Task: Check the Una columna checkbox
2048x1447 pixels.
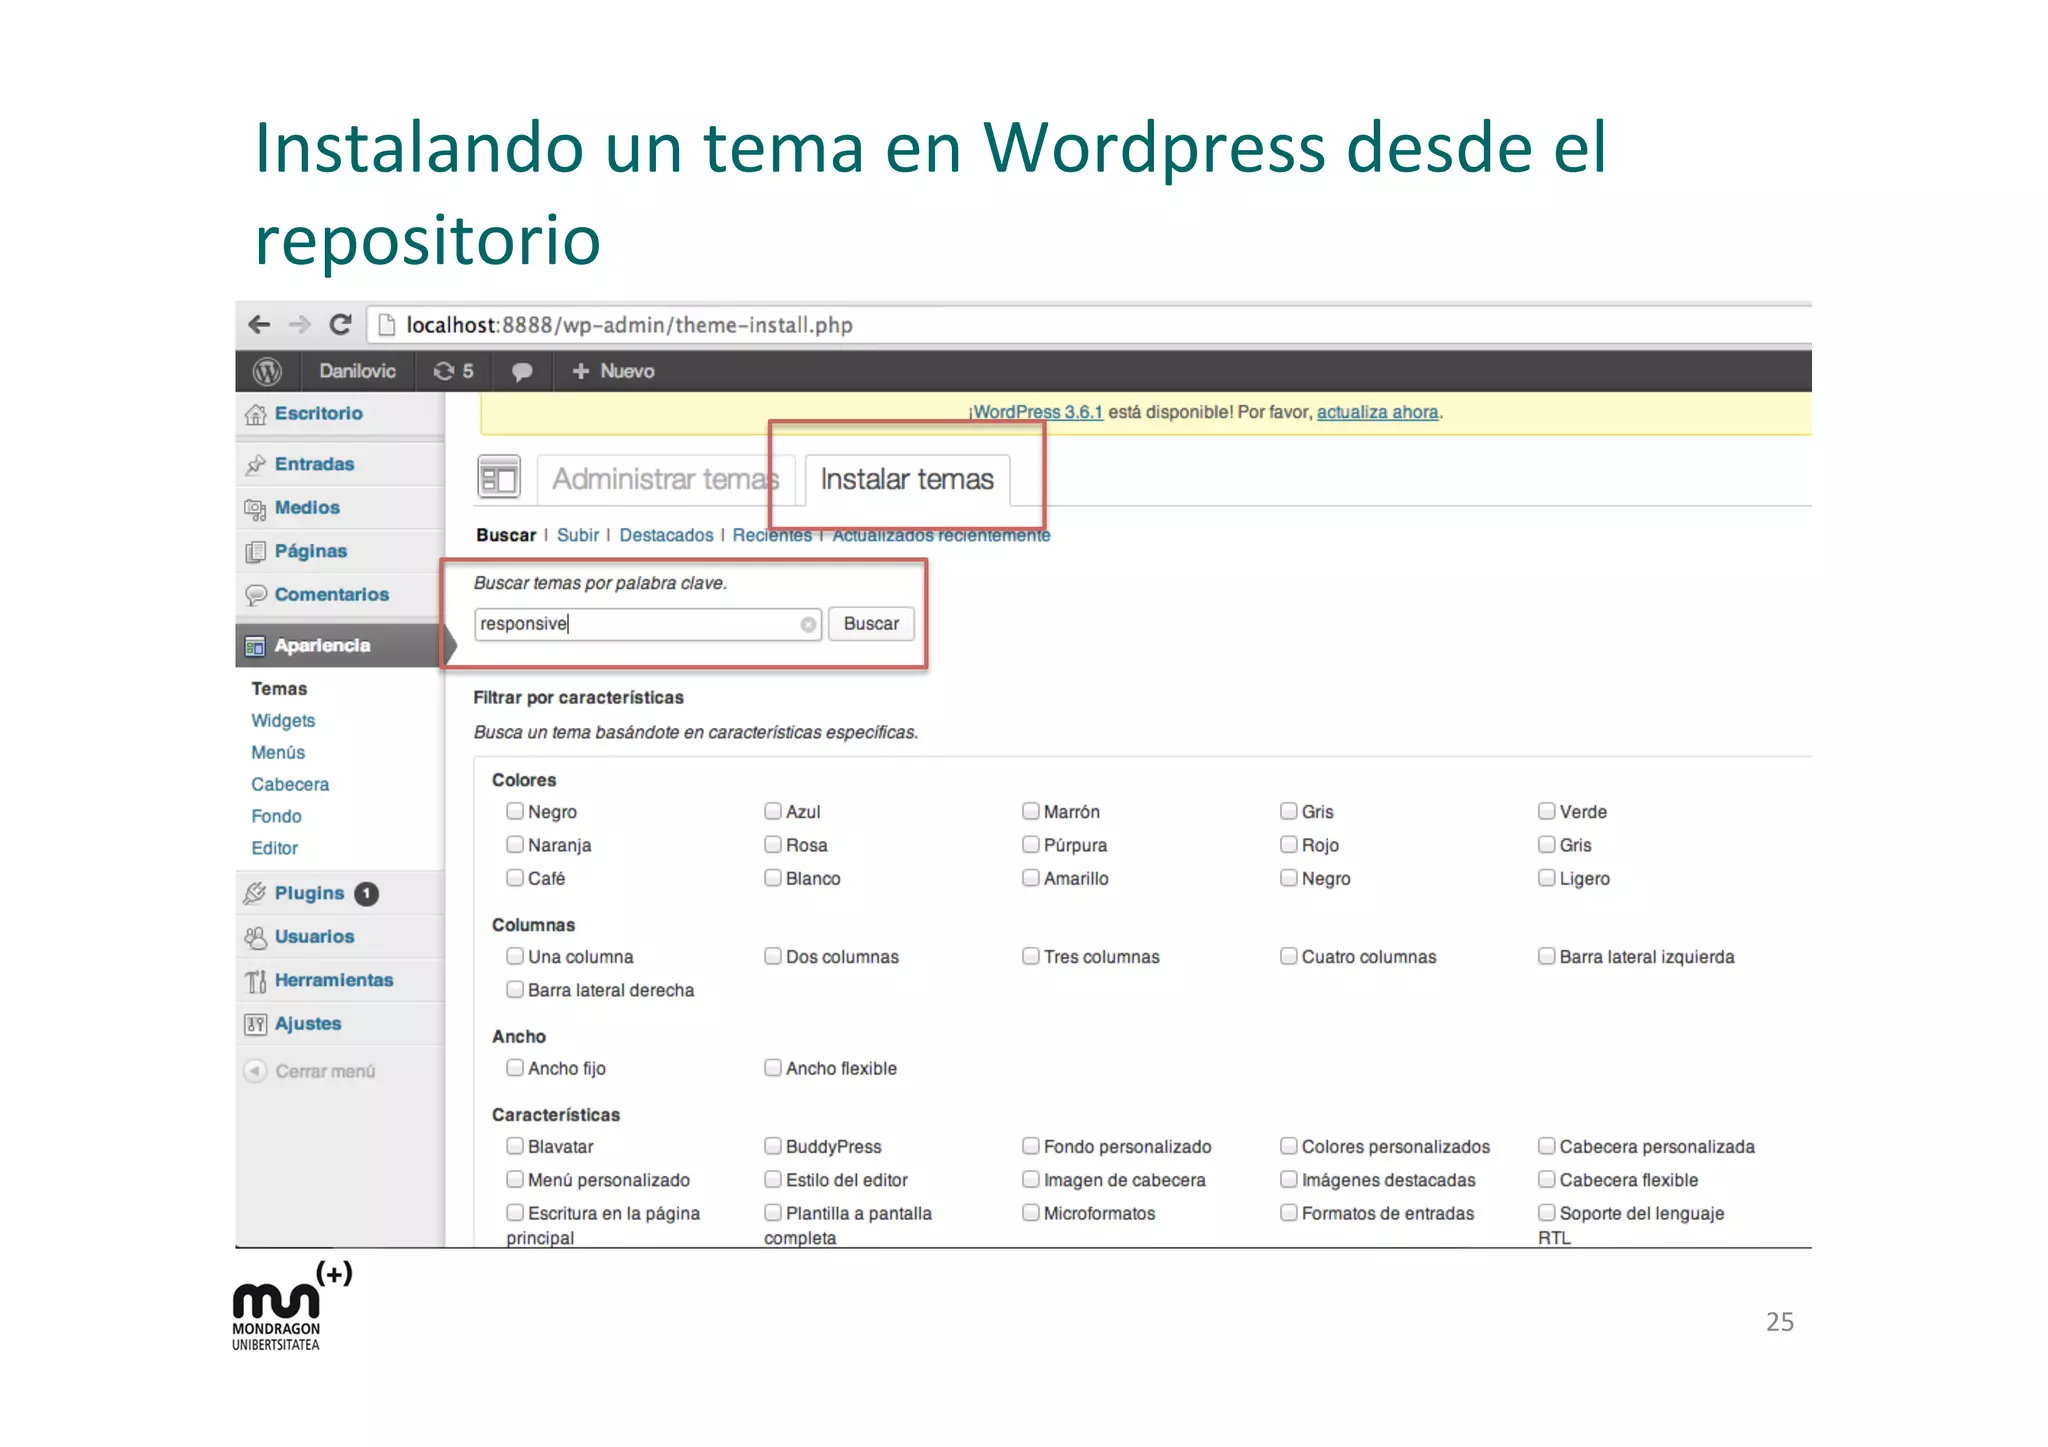Action: [515, 956]
